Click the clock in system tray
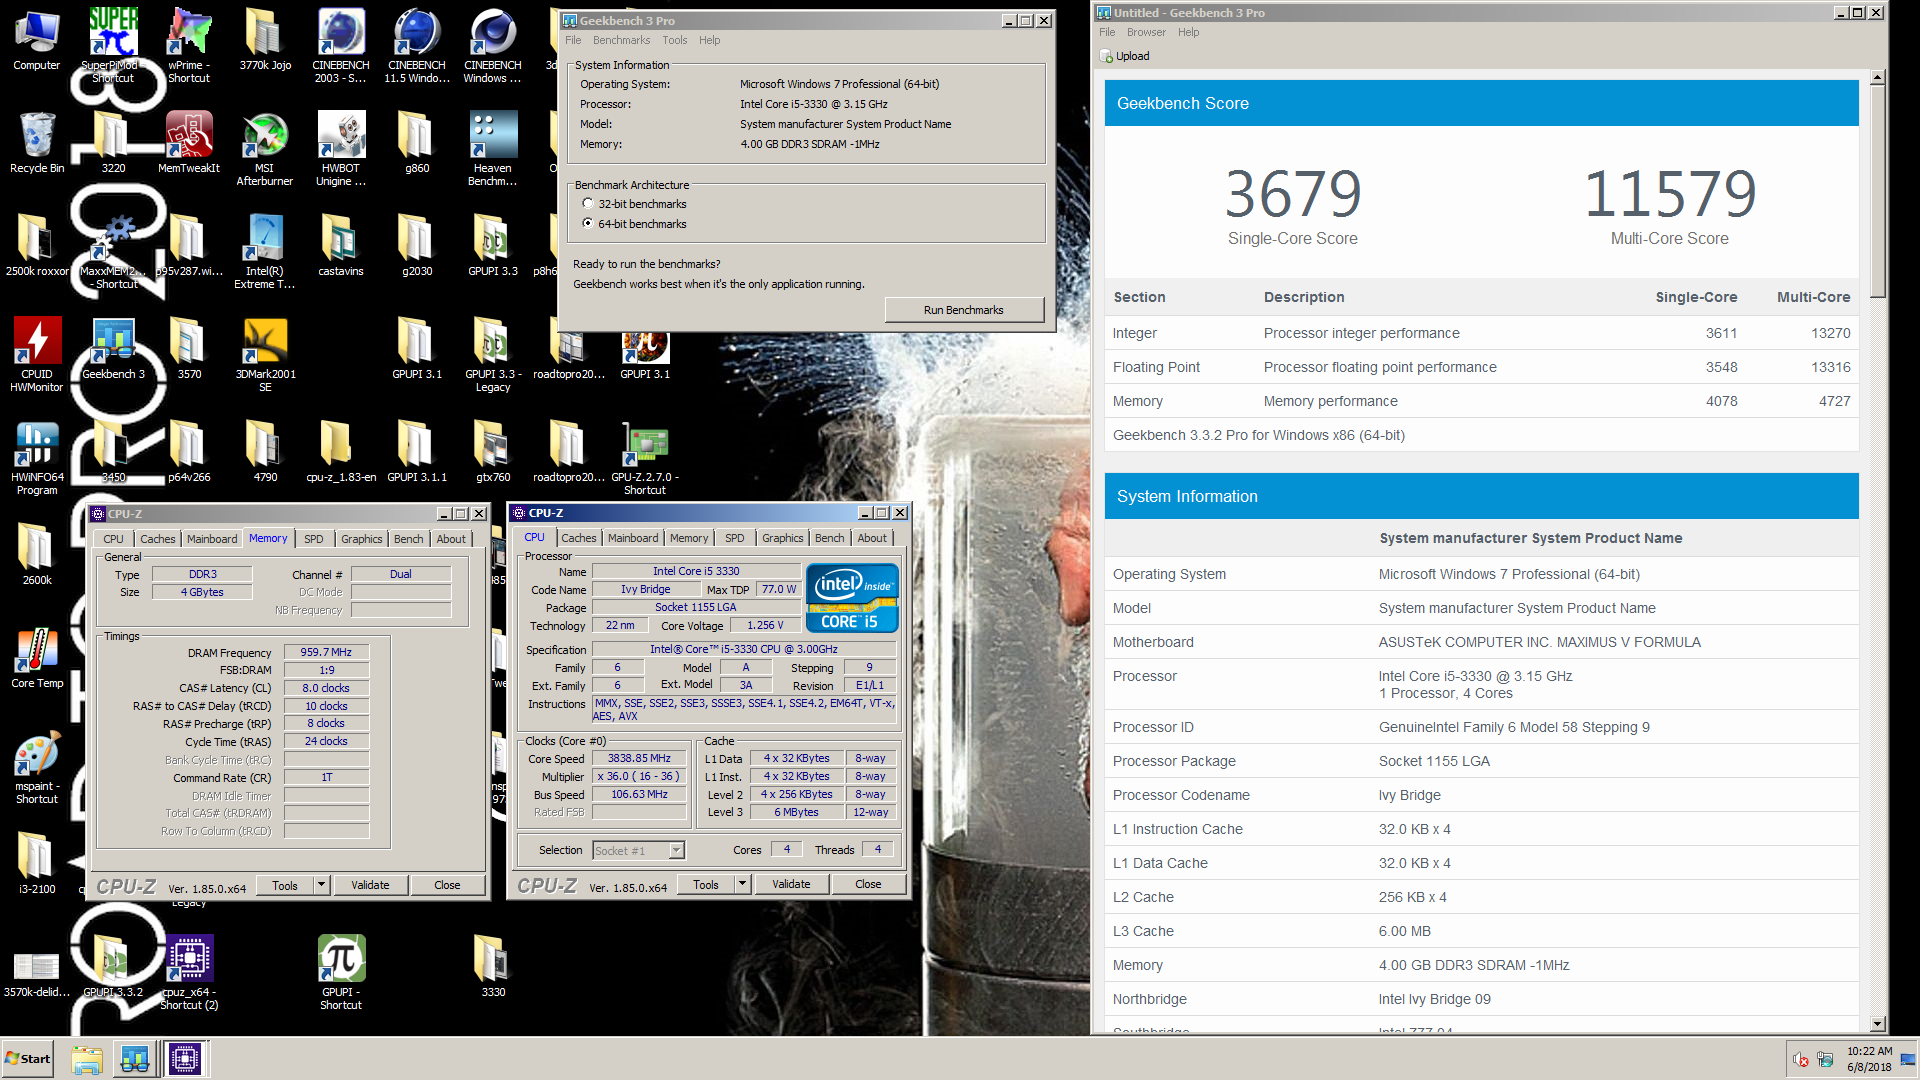 1869,1059
